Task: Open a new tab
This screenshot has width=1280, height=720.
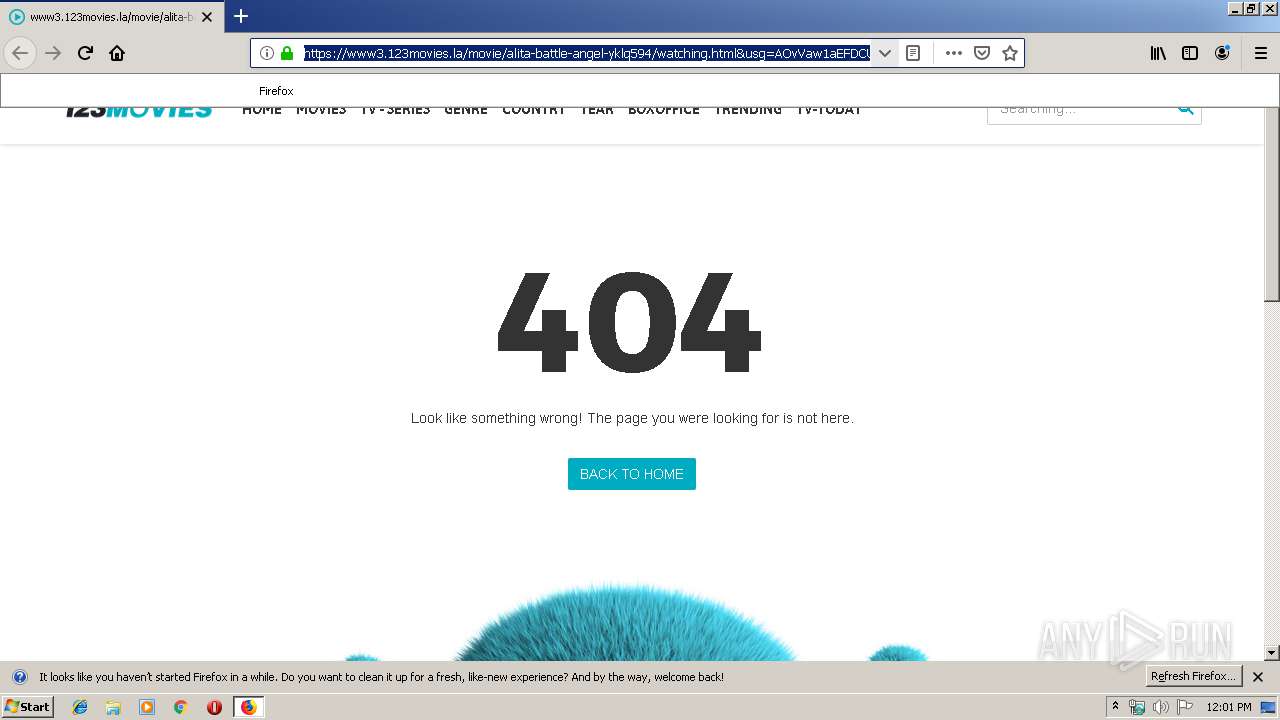Action: pos(241,16)
